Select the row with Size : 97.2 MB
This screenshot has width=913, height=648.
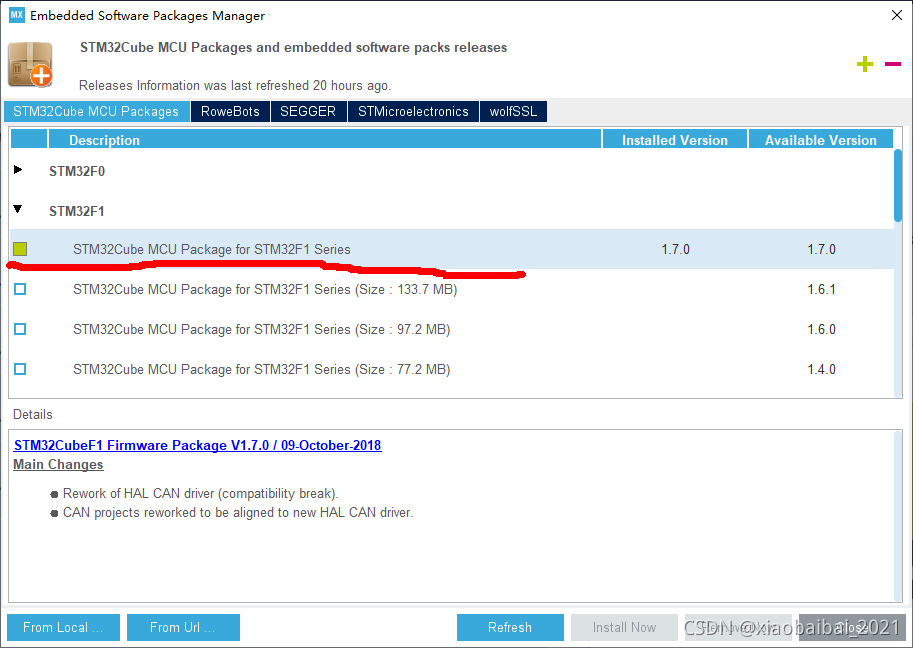451,330
